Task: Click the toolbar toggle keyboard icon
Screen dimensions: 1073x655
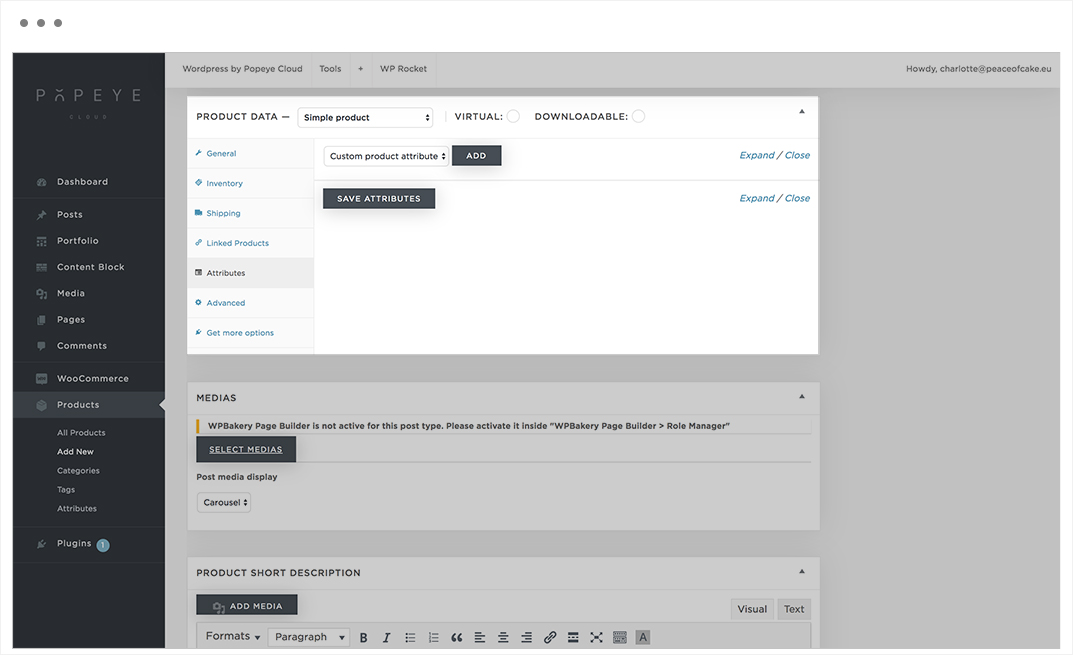Action: (x=620, y=638)
